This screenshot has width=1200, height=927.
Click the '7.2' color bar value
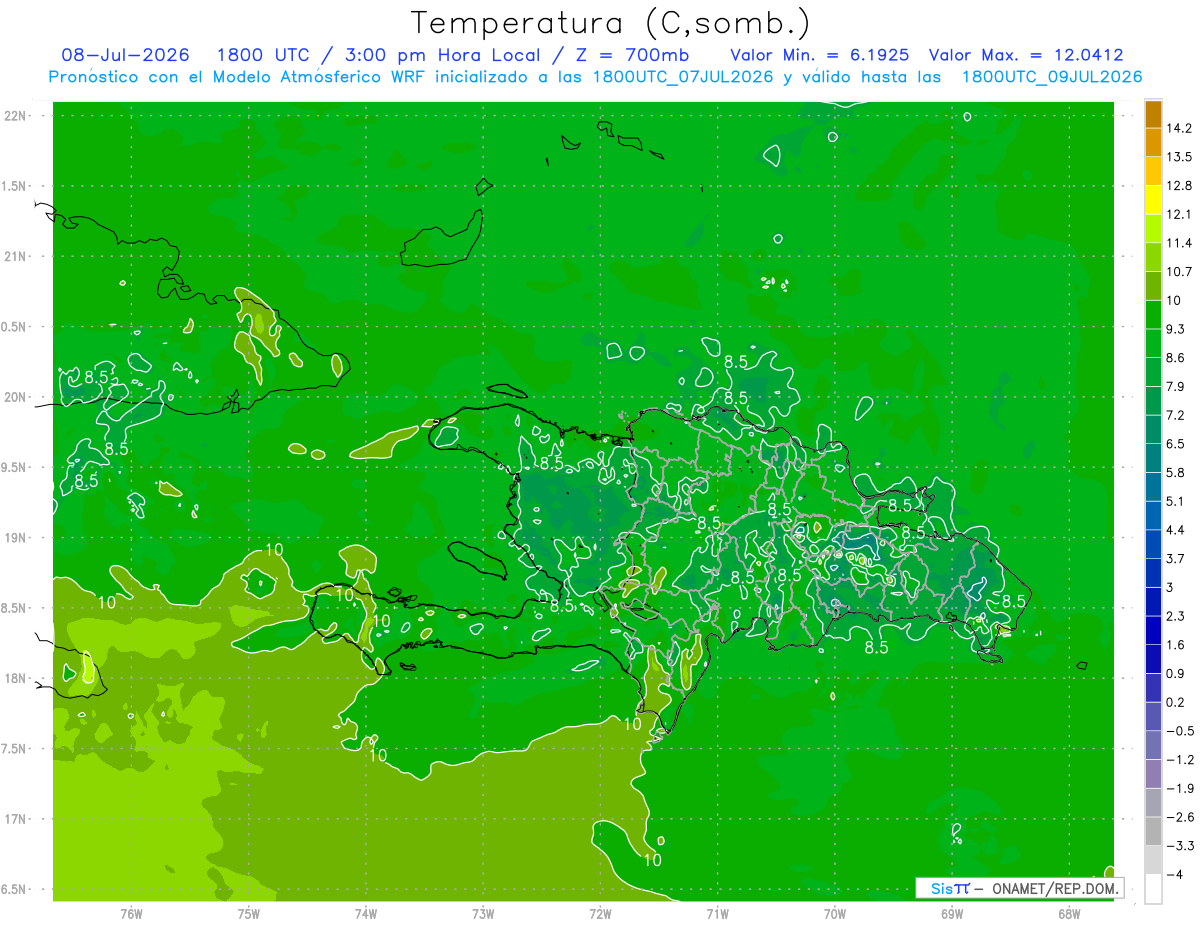coord(1177,415)
